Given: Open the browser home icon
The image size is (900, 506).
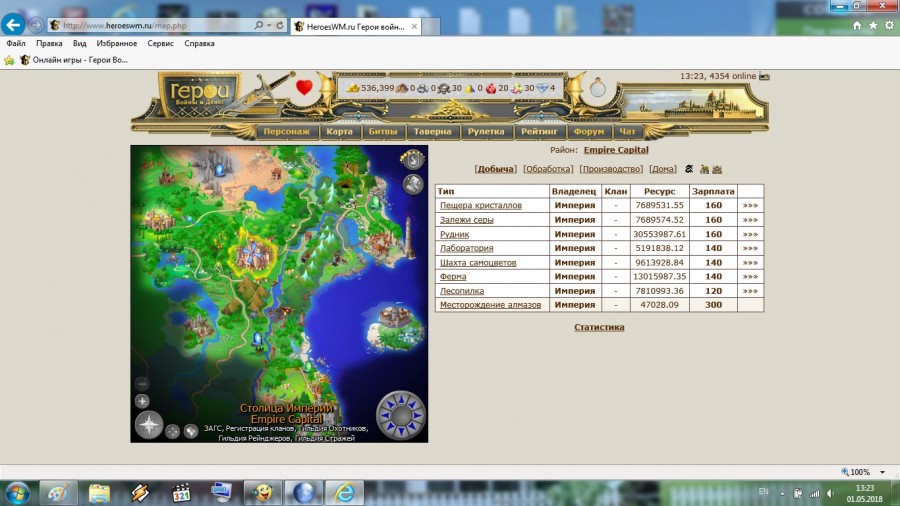Looking at the screenshot, I should 857,25.
